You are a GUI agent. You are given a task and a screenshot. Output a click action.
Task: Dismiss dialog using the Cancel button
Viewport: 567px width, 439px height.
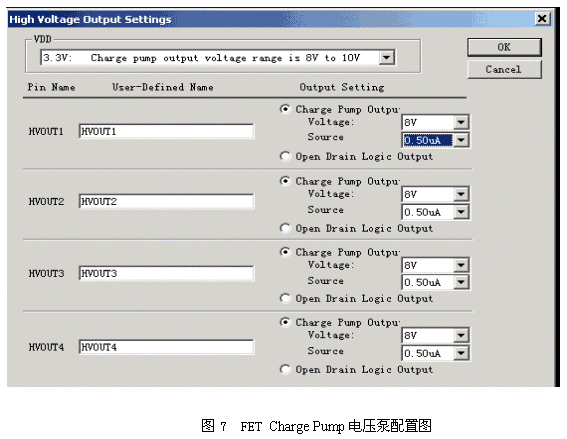tap(504, 69)
